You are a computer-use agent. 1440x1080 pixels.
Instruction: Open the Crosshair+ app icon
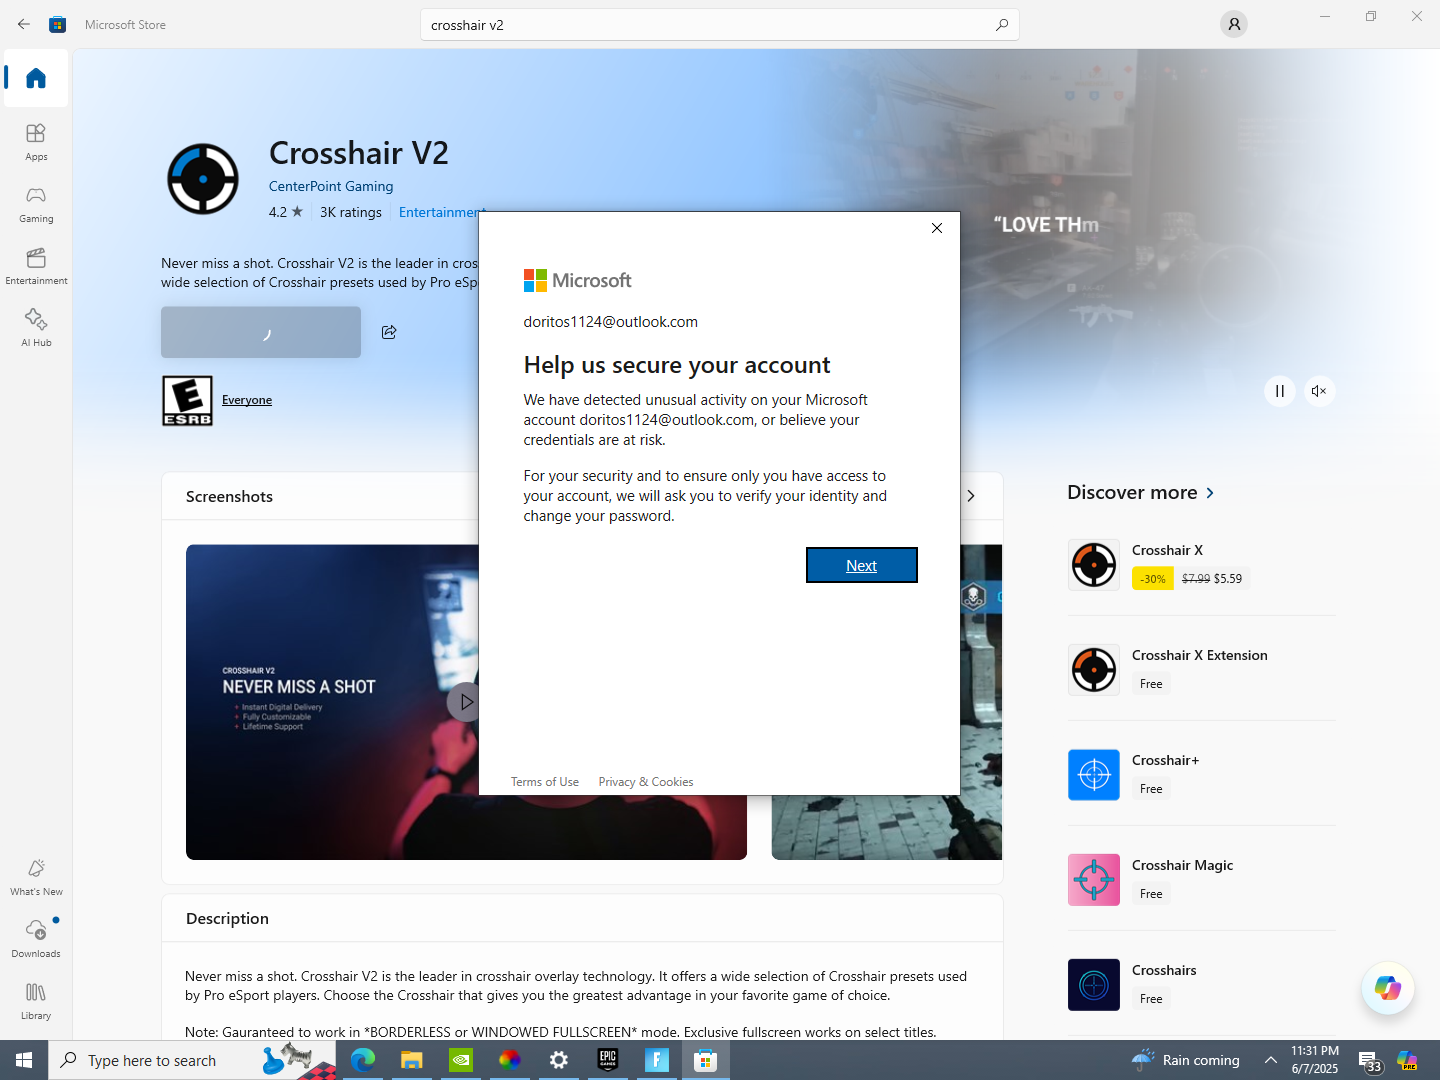[x=1094, y=775]
